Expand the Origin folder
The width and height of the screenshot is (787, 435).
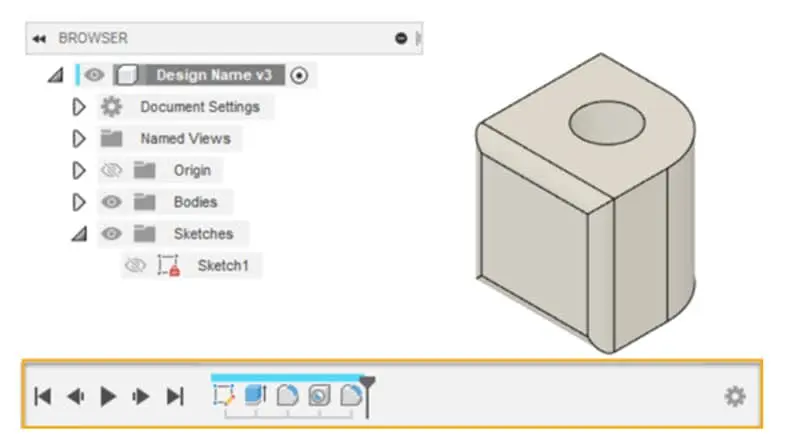79,171
